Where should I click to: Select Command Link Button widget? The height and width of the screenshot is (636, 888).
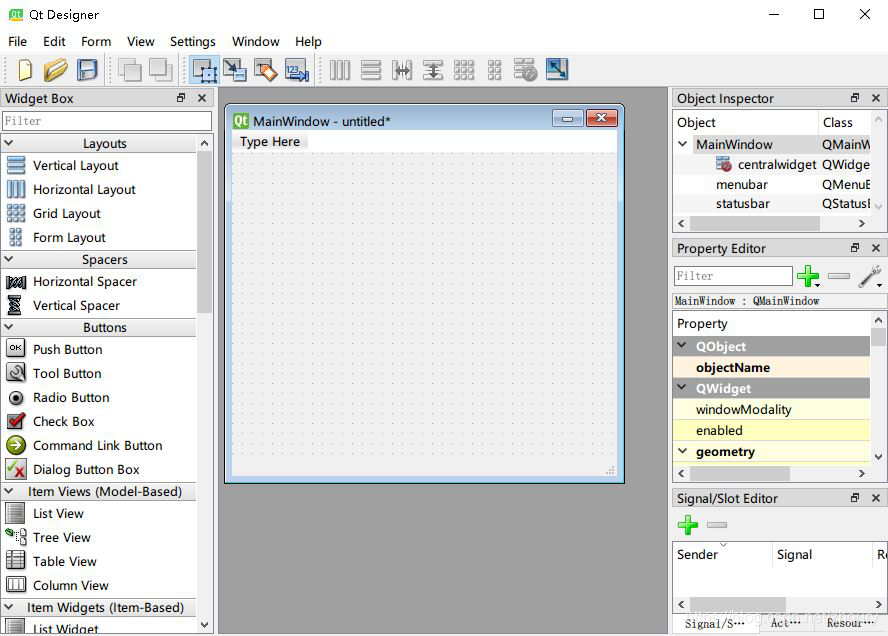(x=99, y=446)
